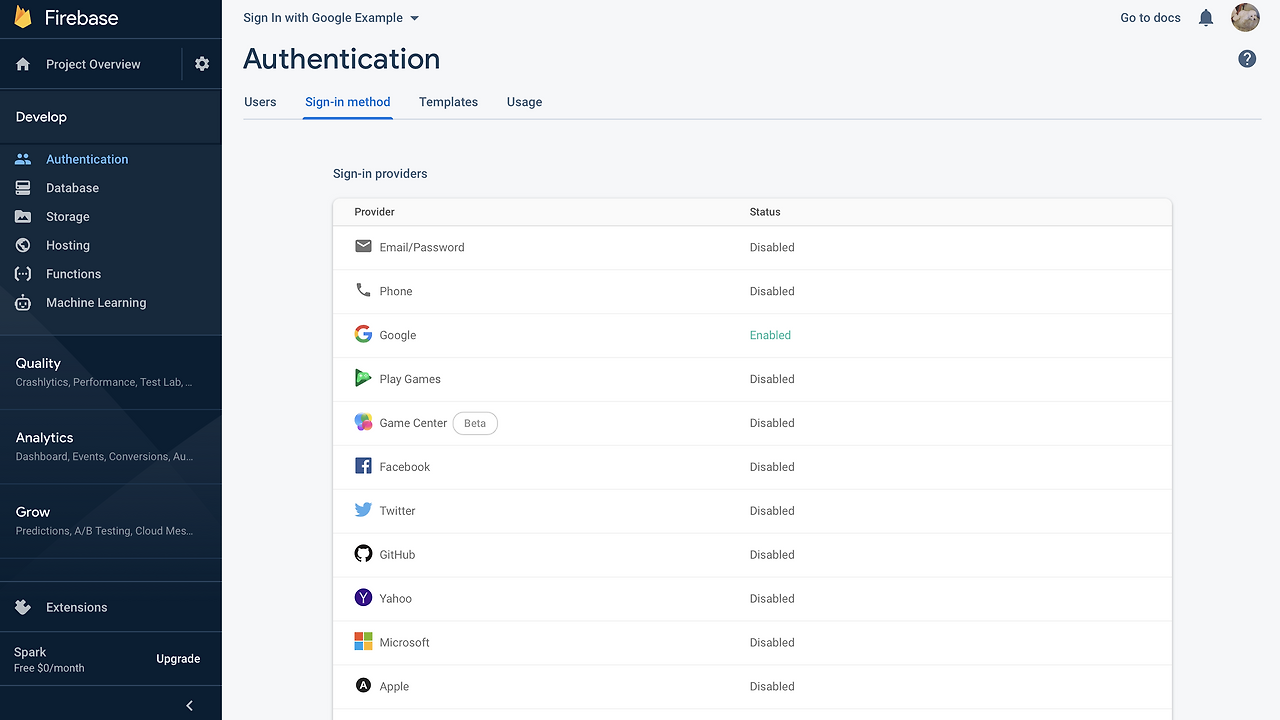Switch to the Users tab
The width and height of the screenshot is (1280, 720).
pyautogui.click(x=260, y=102)
